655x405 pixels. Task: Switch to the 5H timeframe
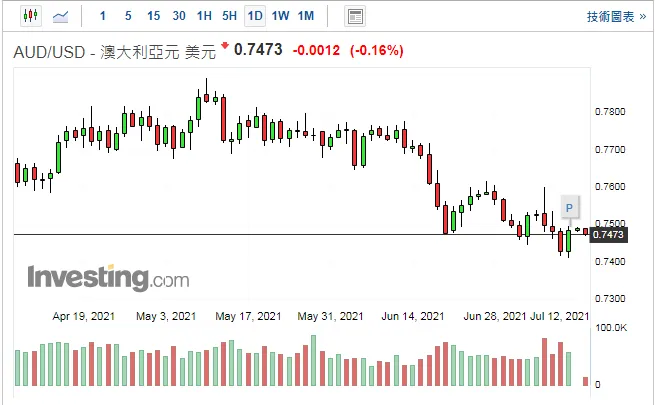coord(229,16)
